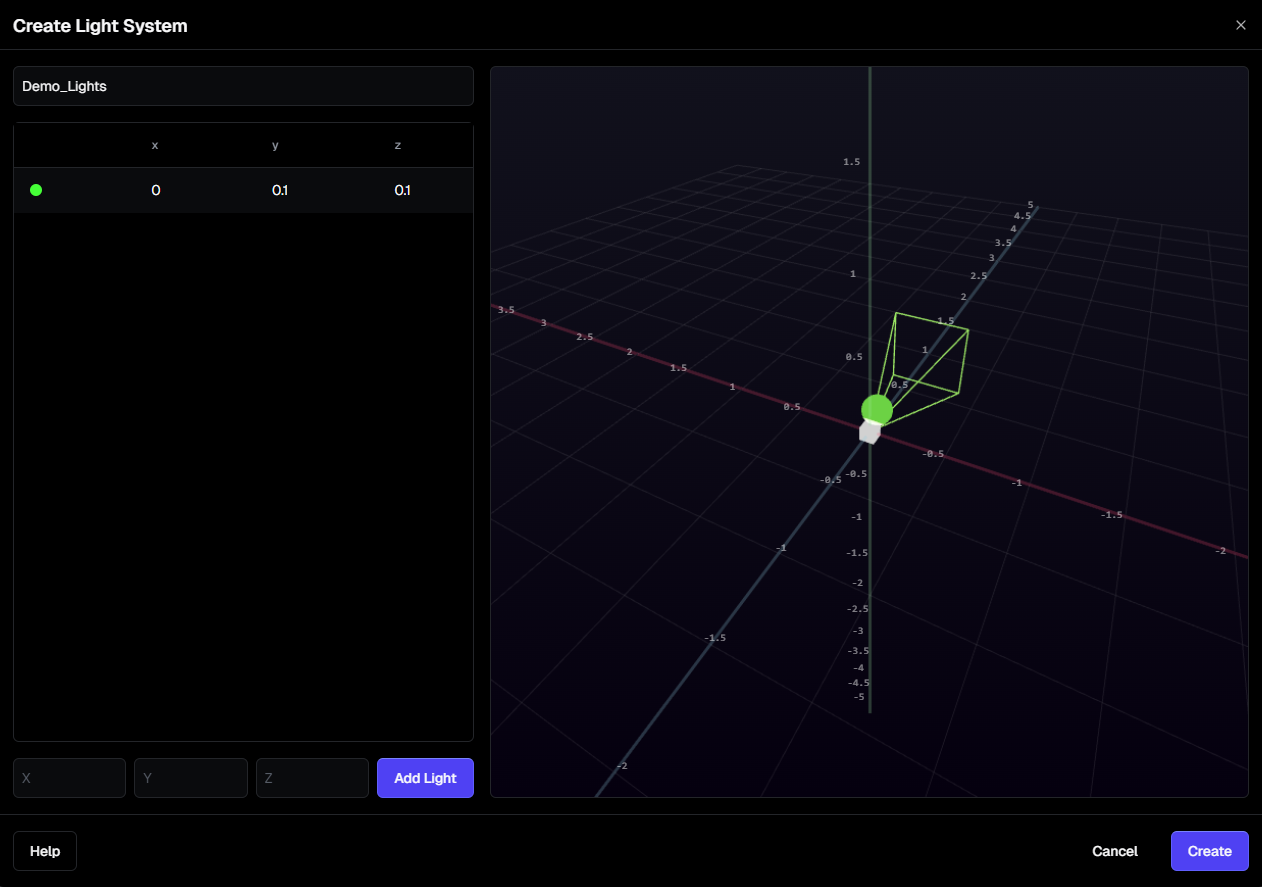Edit the Demo_Lights name field

(x=243, y=86)
